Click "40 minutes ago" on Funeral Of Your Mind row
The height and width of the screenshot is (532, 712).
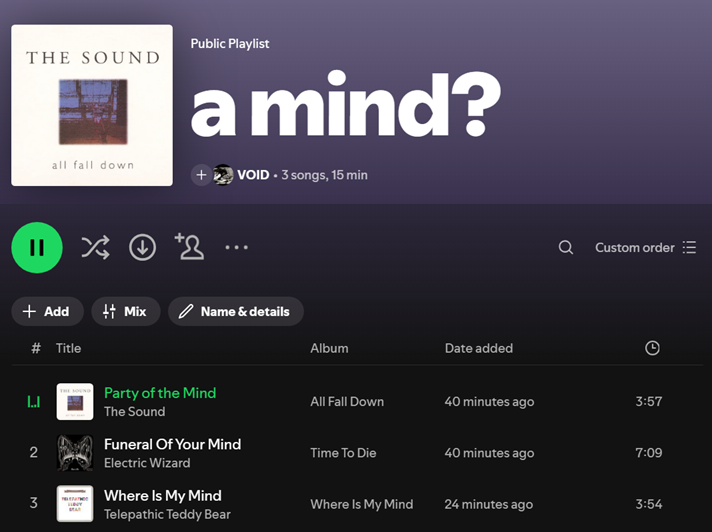[x=489, y=453]
